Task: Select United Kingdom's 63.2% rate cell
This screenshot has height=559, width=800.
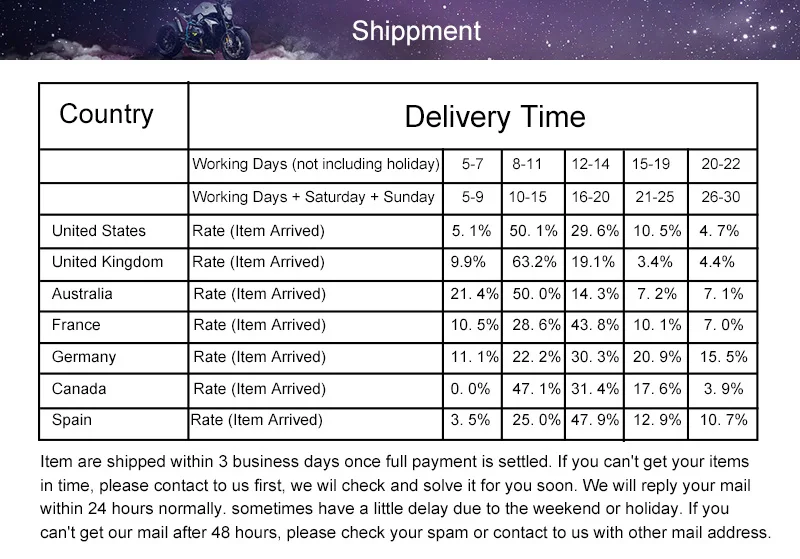Action: pos(533,264)
